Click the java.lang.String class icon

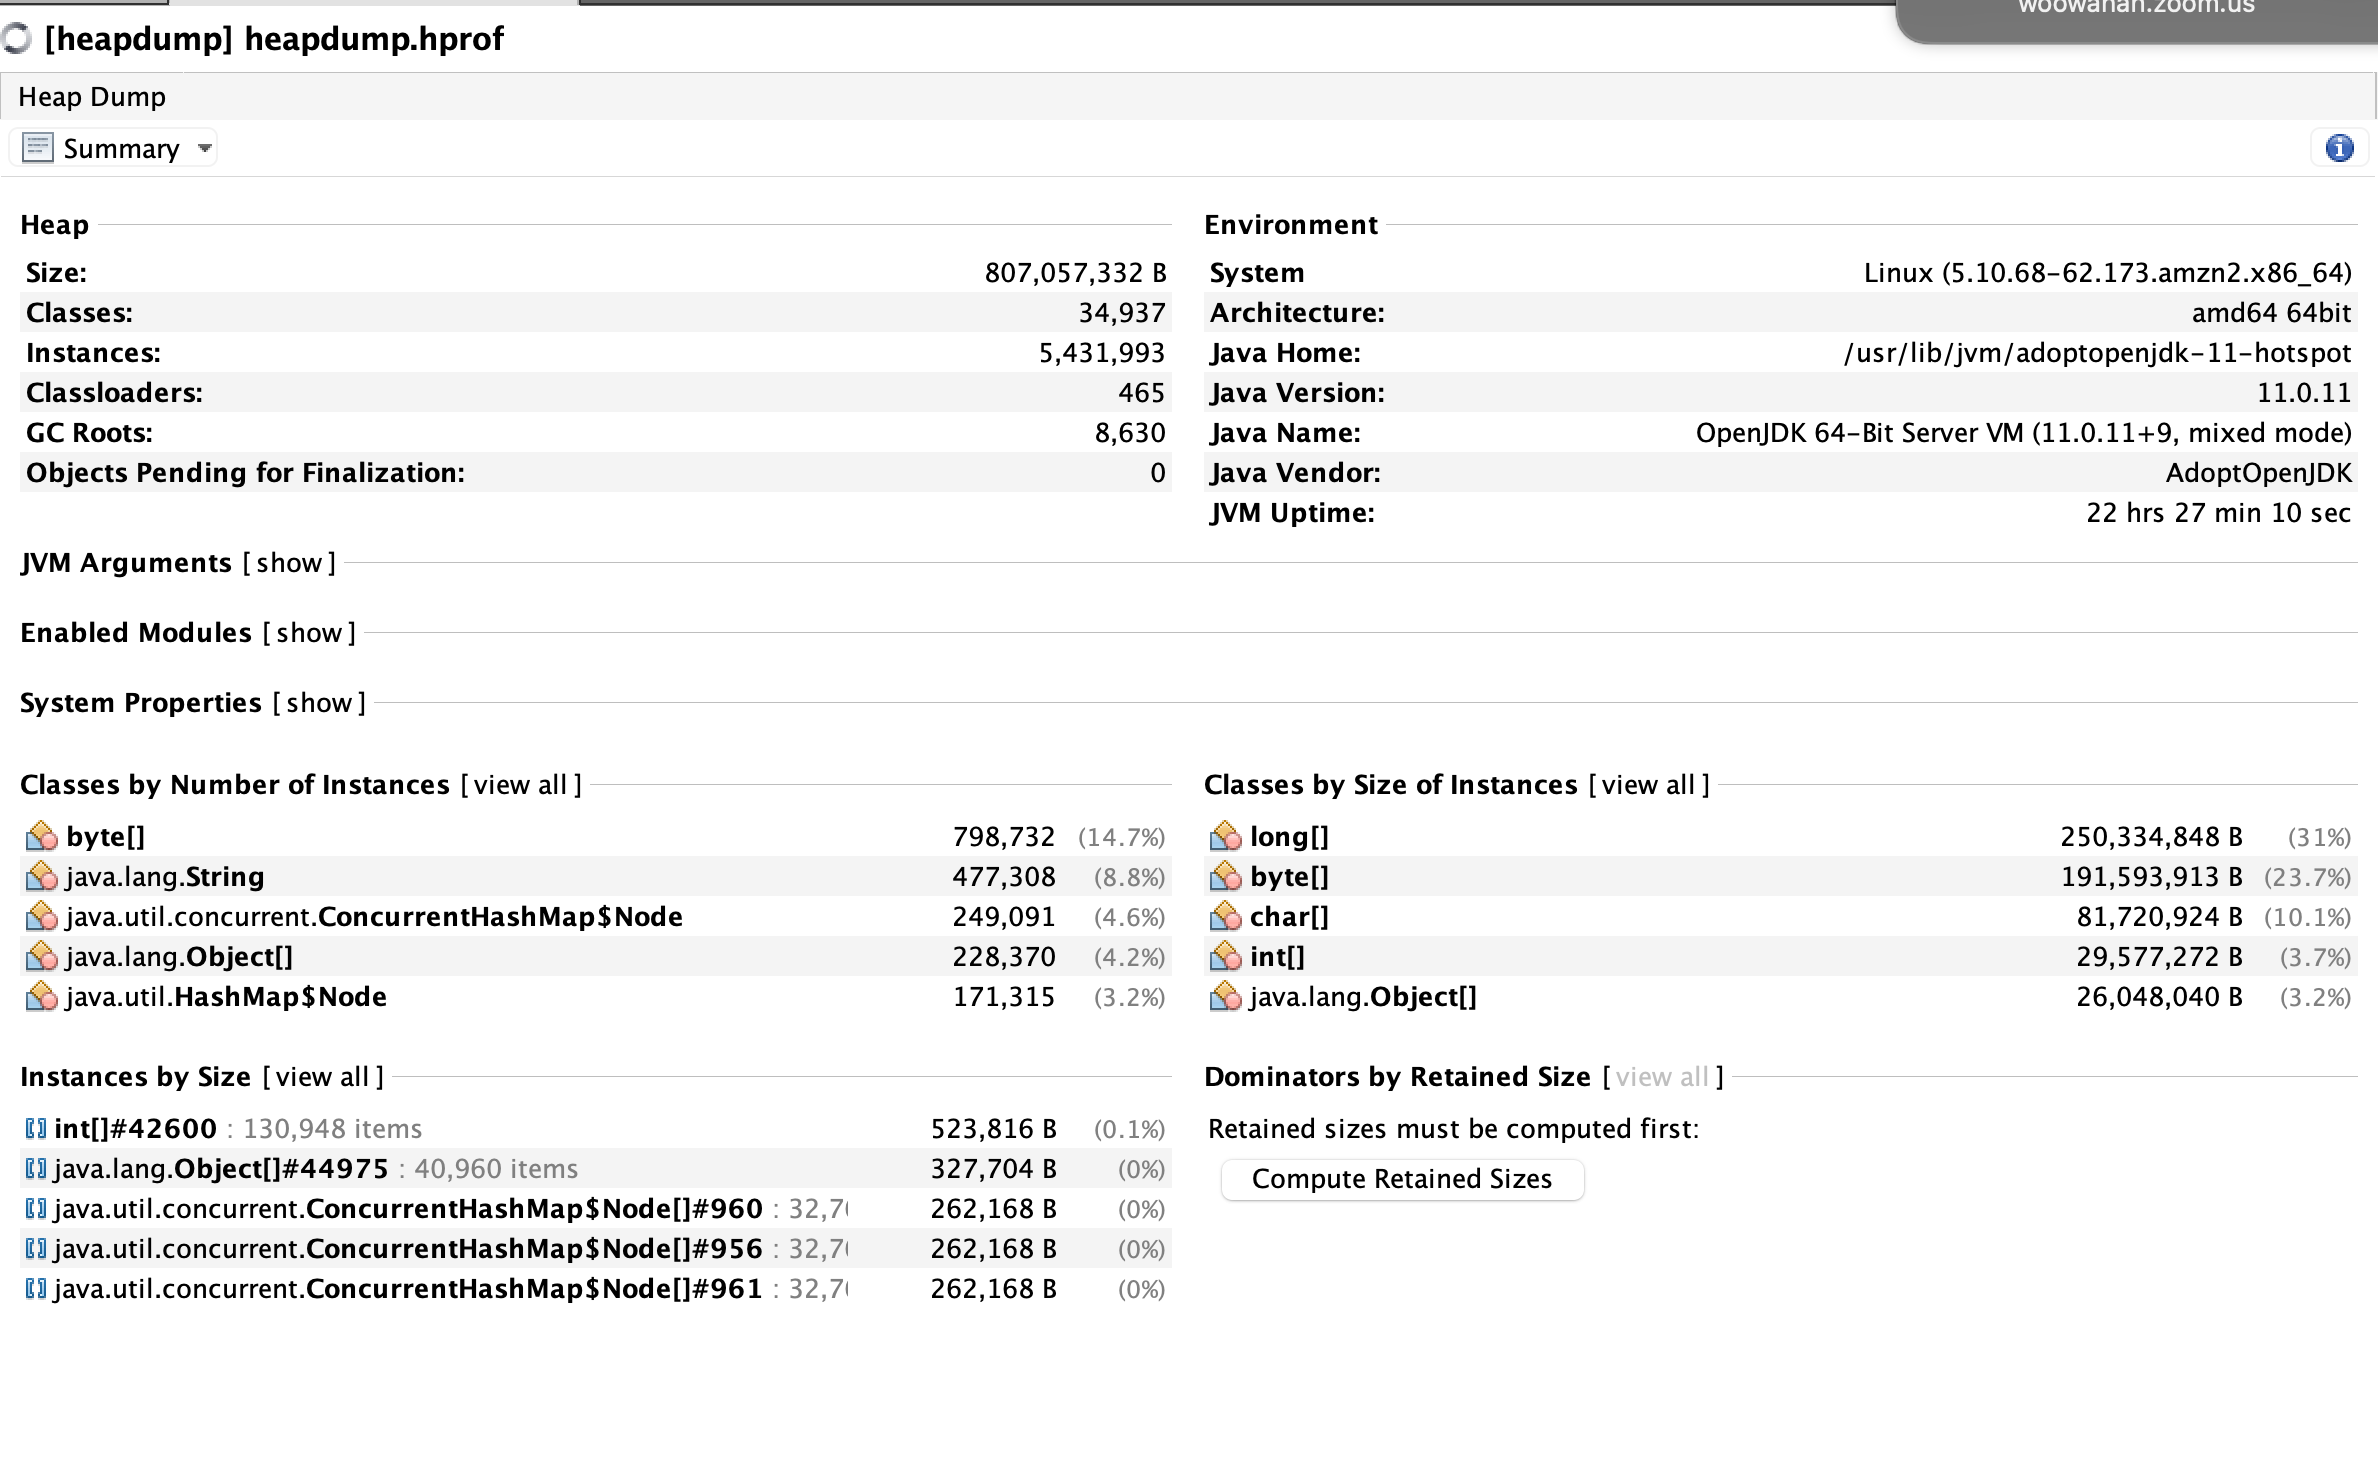[x=42, y=877]
